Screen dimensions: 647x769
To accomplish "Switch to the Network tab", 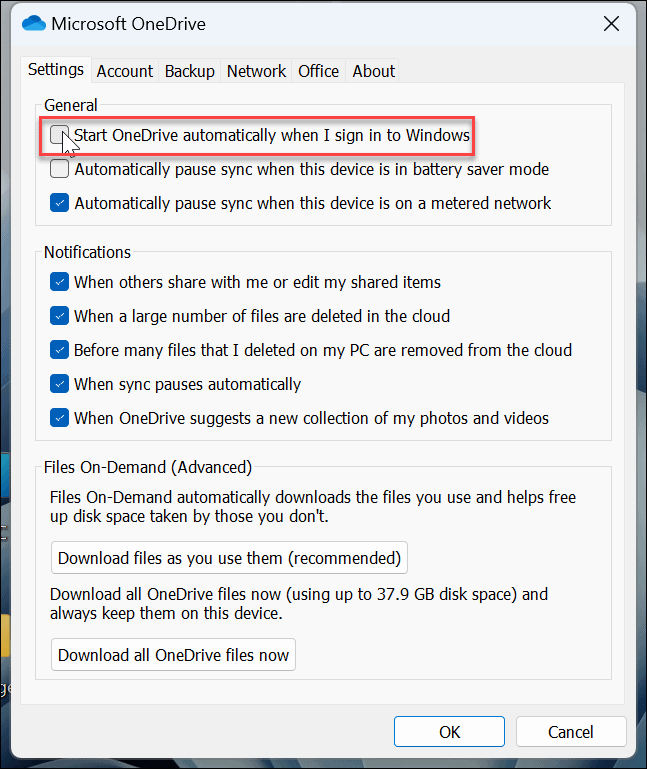I will pyautogui.click(x=256, y=72).
